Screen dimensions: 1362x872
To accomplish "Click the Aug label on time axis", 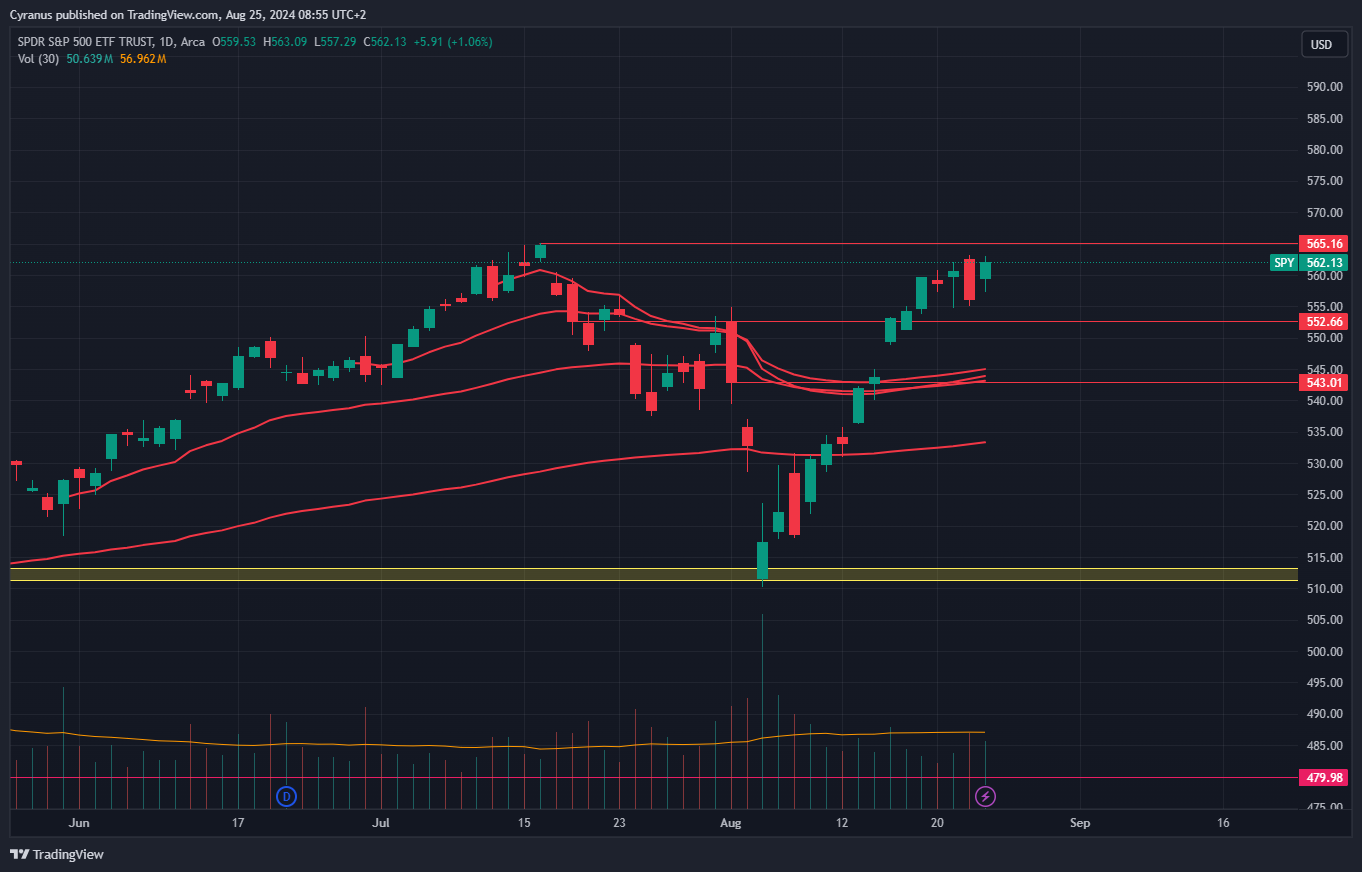I will click(732, 823).
